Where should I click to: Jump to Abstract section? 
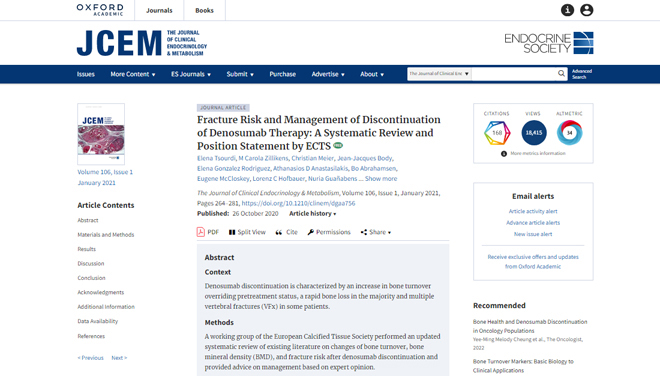click(88, 220)
